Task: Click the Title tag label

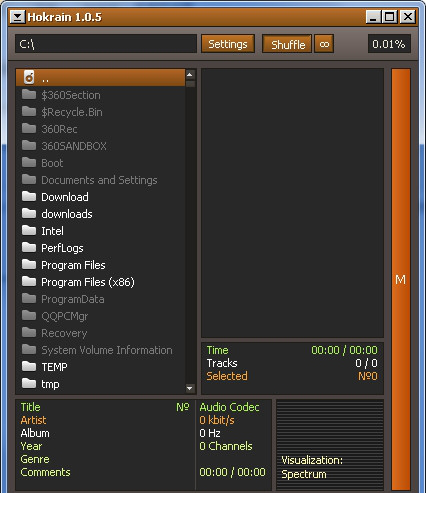Action: (30, 407)
